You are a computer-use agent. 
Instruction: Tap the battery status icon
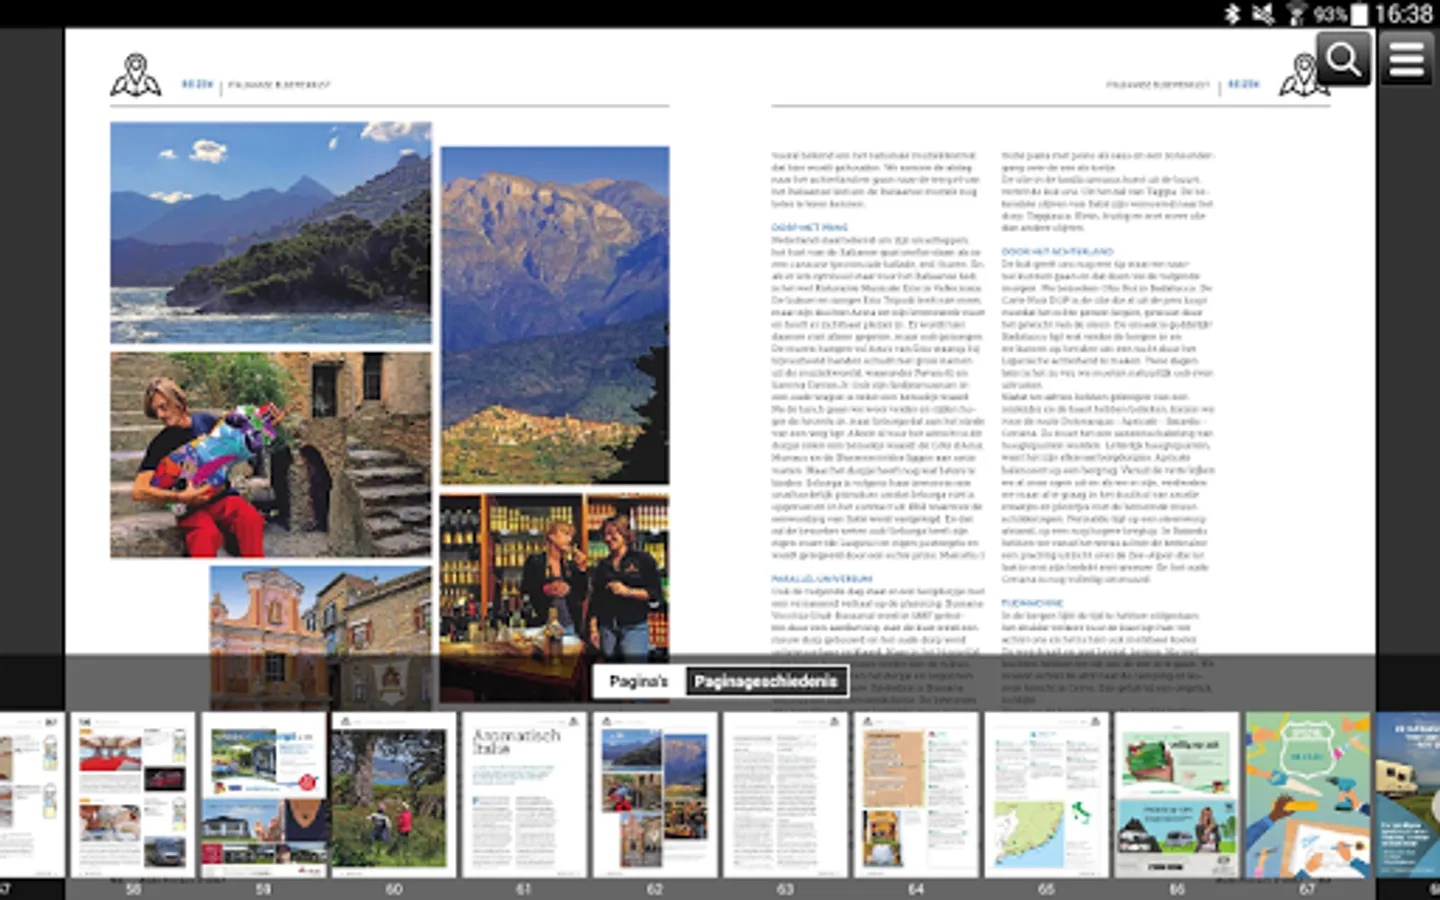pos(1359,14)
